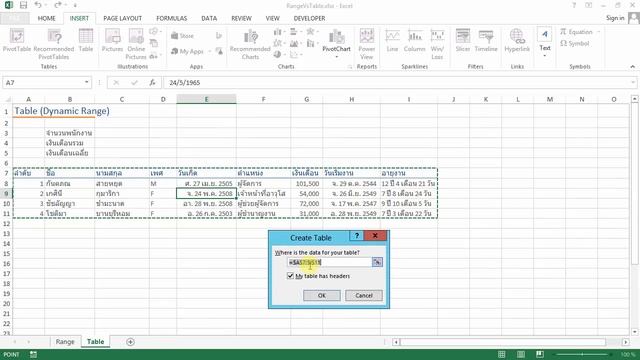Screen dimensions: 640x360
Task: Open My Apps dropdown arrow
Action: (x=209, y=51)
